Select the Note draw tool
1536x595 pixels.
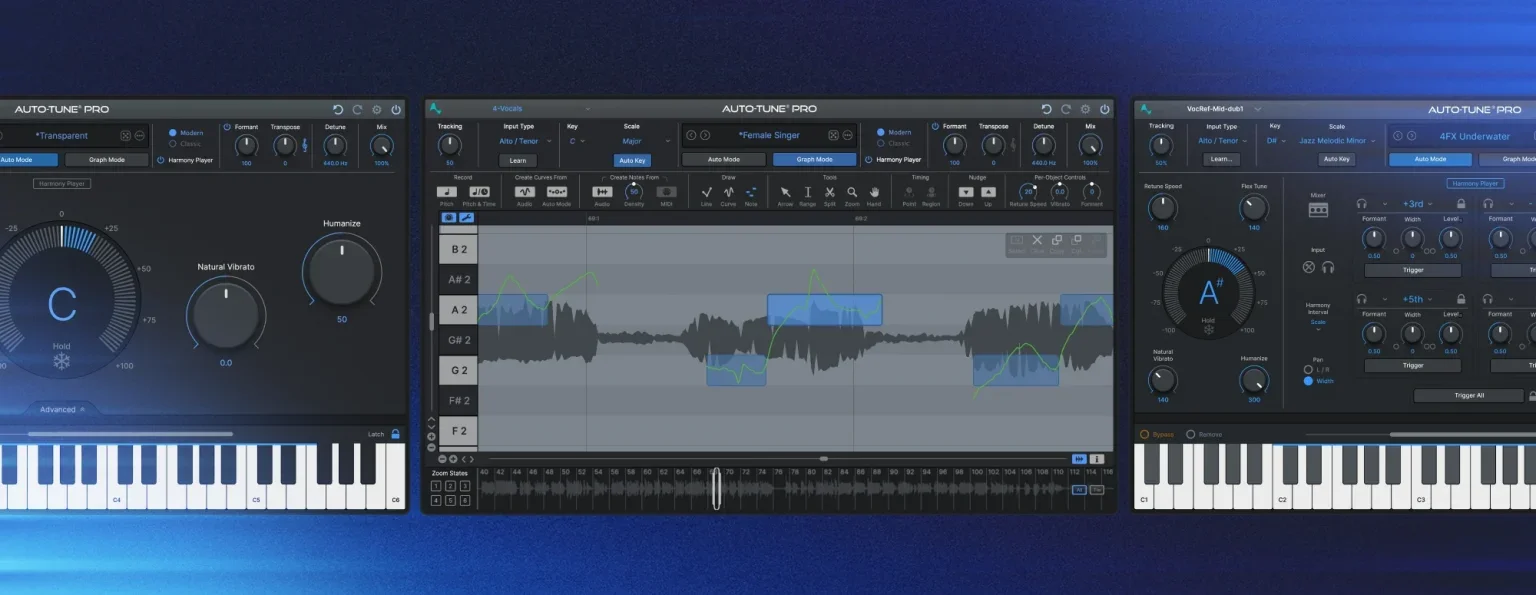[751, 191]
